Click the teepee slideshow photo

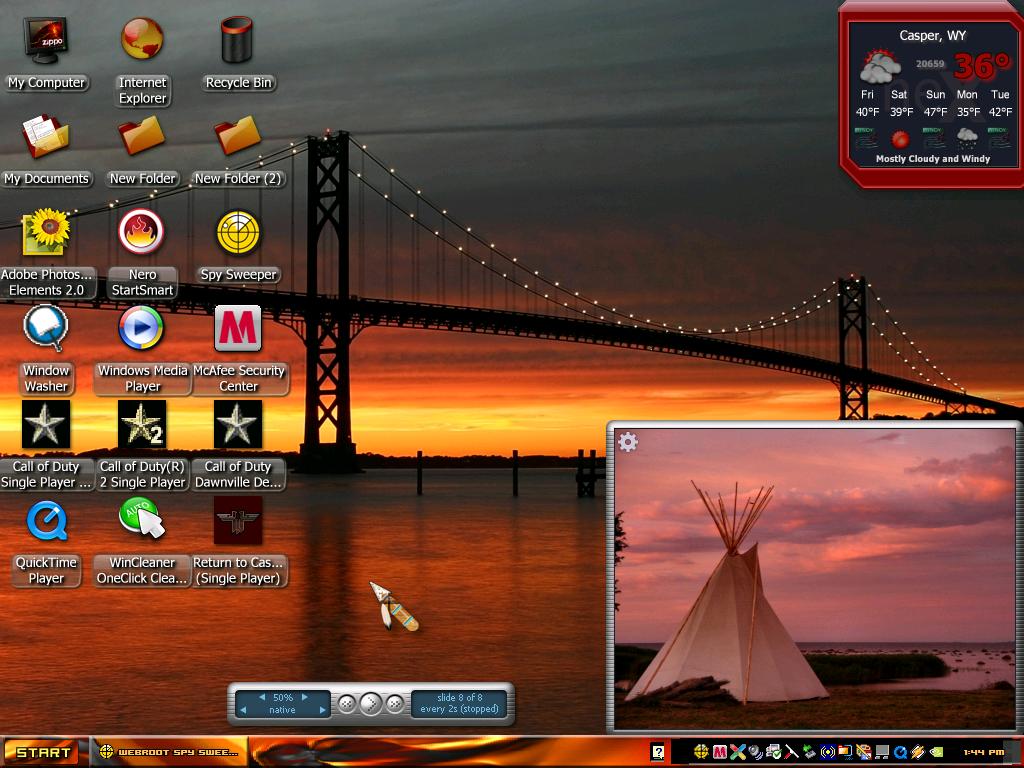pyautogui.click(x=814, y=579)
